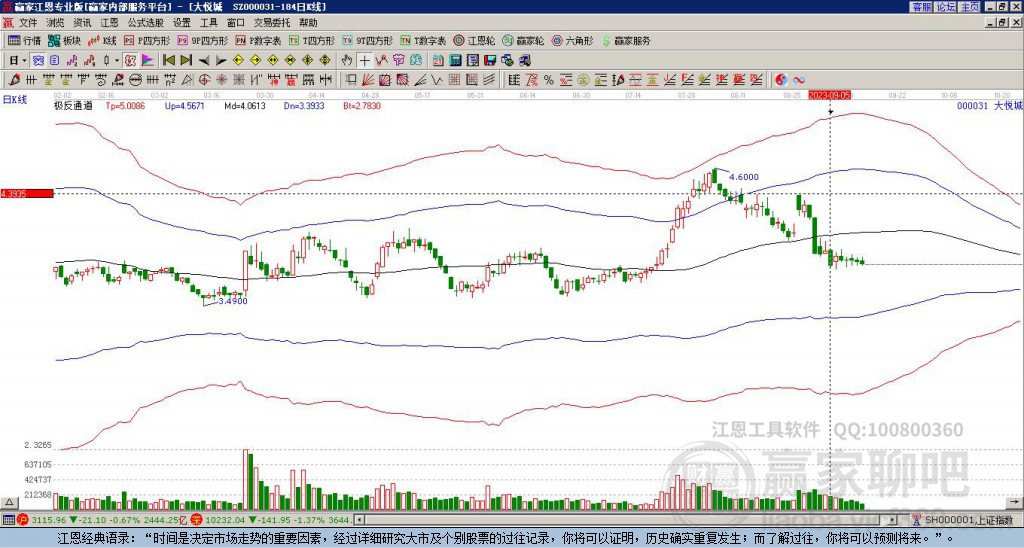Image resolution: width=1024 pixels, height=548 pixels.
Task: Open the 9P四方形 tool
Action: [202, 40]
